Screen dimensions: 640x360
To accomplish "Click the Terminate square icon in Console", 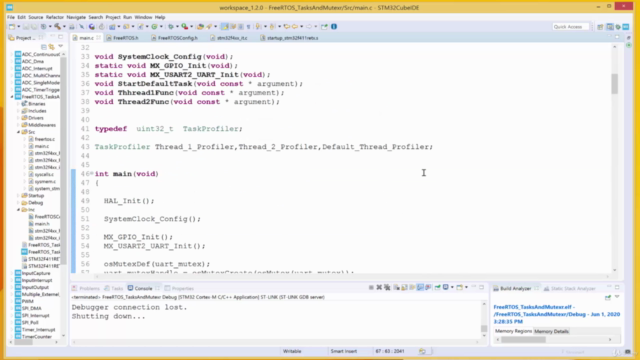I will coord(371,287).
